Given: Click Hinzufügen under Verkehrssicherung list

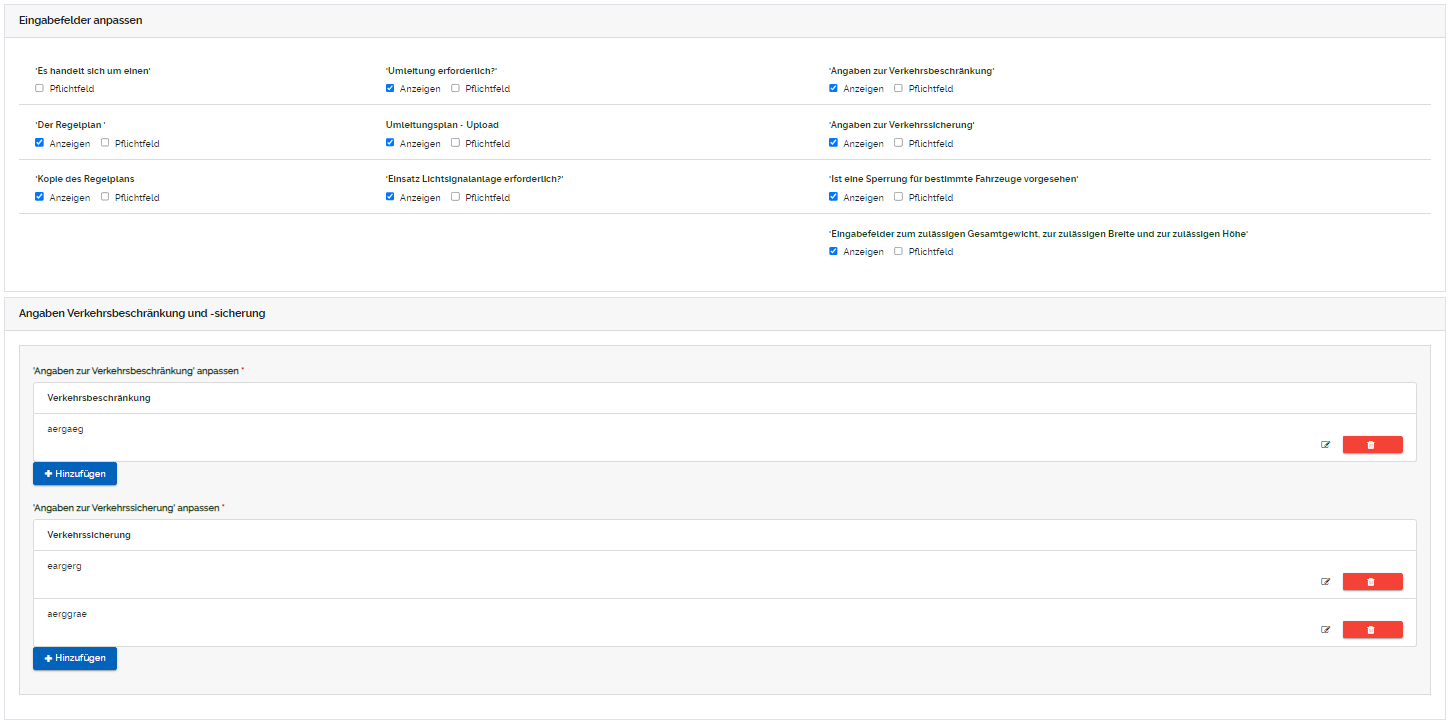Looking at the screenshot, I should 75,658.
